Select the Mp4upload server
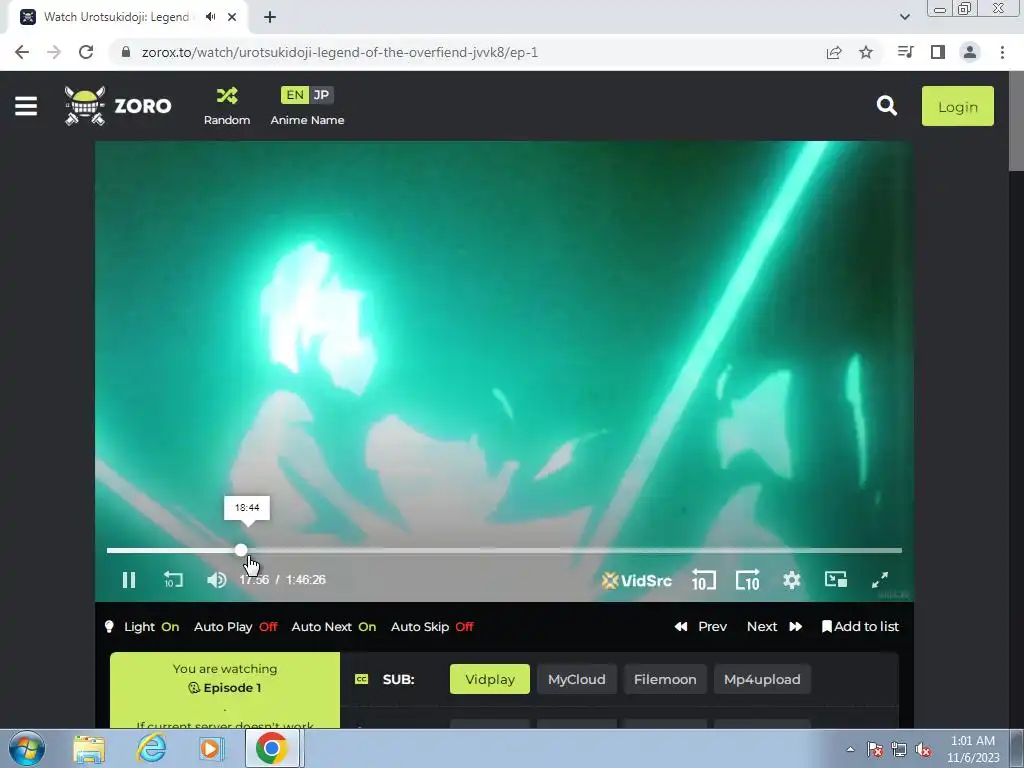The height and width of the screenshot is (768, 1024). pos(762,679)
